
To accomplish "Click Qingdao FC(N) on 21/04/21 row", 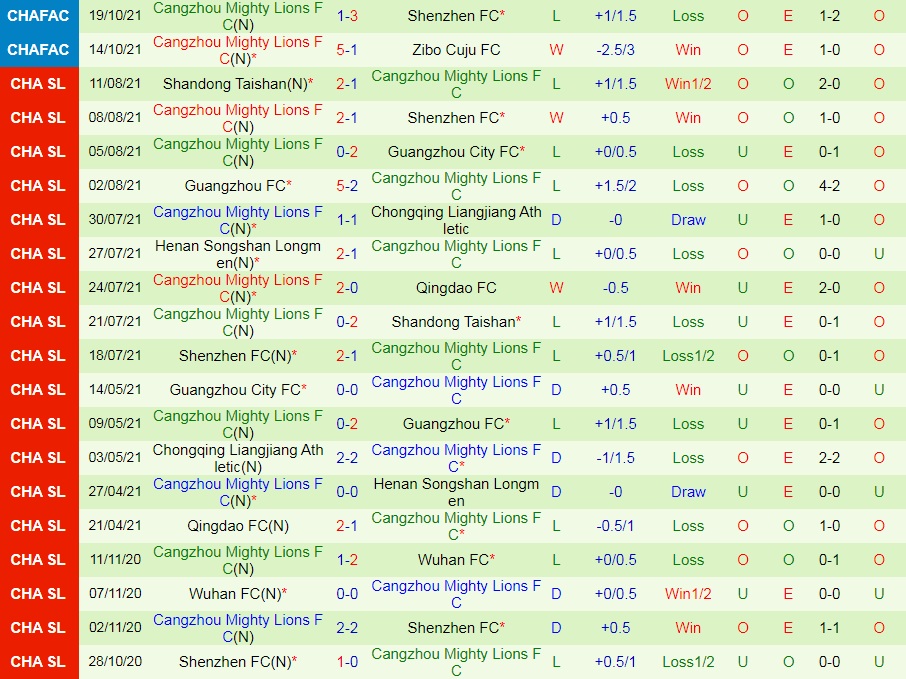I will [237, 526].
